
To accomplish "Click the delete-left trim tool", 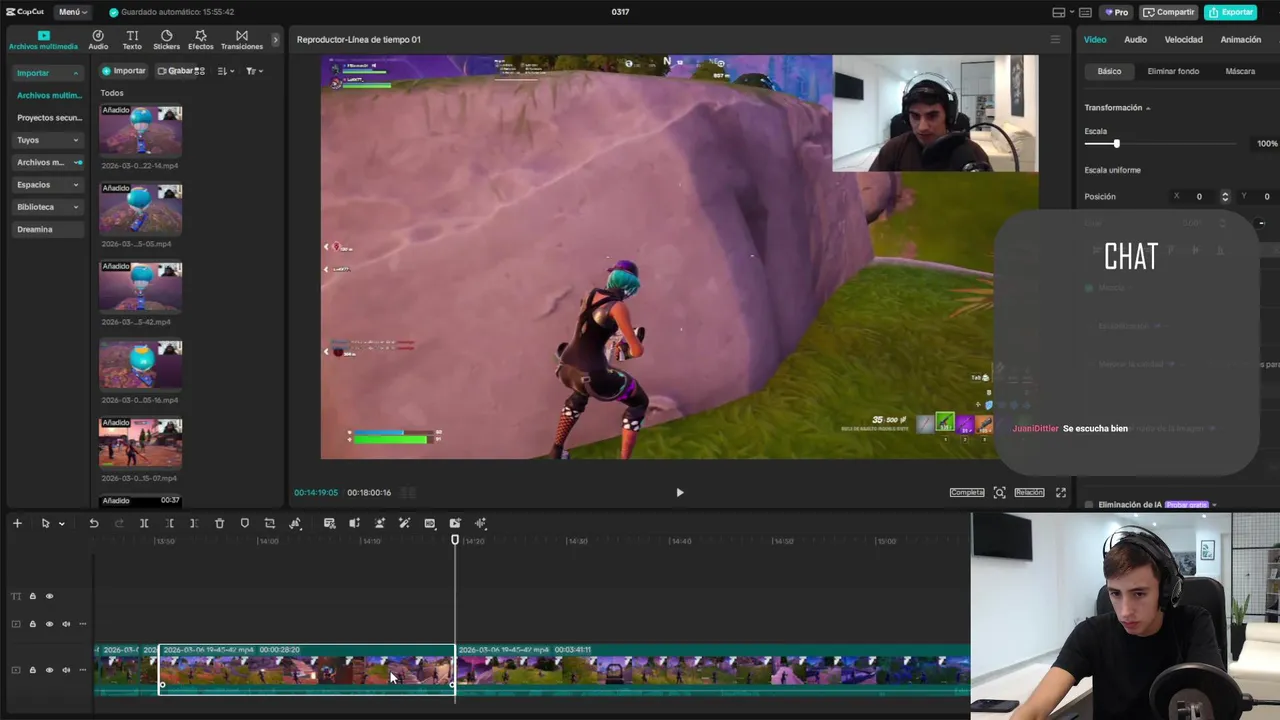I will (169, 523).
